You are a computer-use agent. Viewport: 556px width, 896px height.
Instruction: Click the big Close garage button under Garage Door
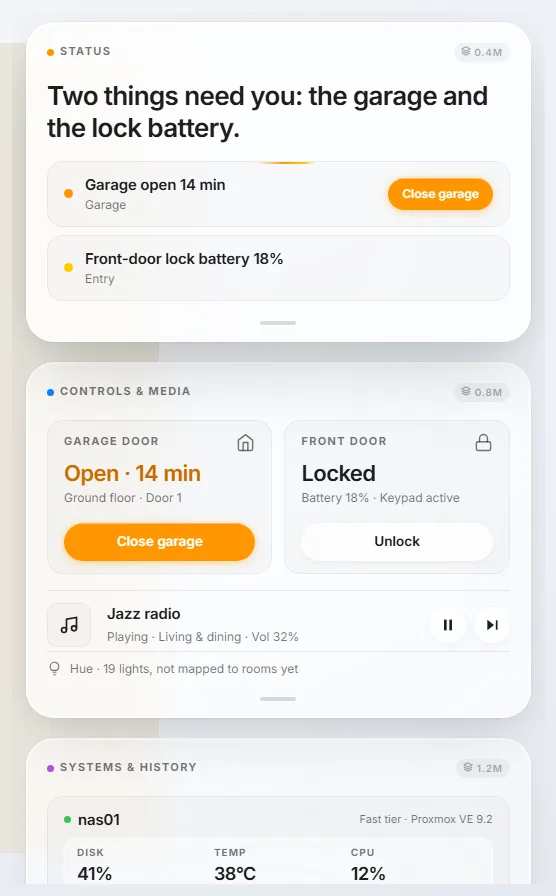159,541
